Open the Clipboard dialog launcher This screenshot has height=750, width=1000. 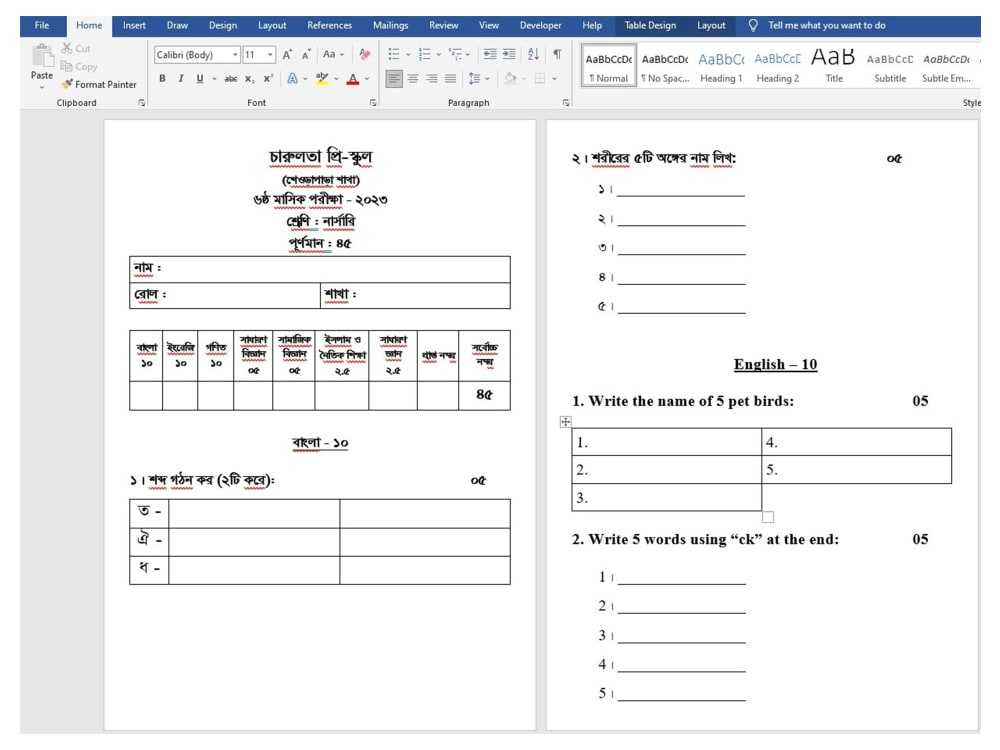pyautogui.click(x=142, y=103)
